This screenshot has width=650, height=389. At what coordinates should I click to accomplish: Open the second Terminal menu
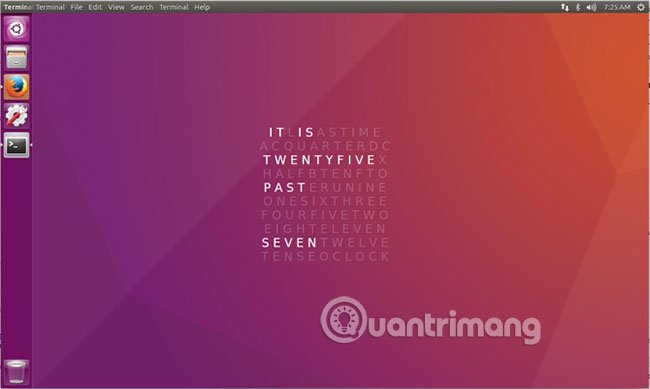click(174, 7)
